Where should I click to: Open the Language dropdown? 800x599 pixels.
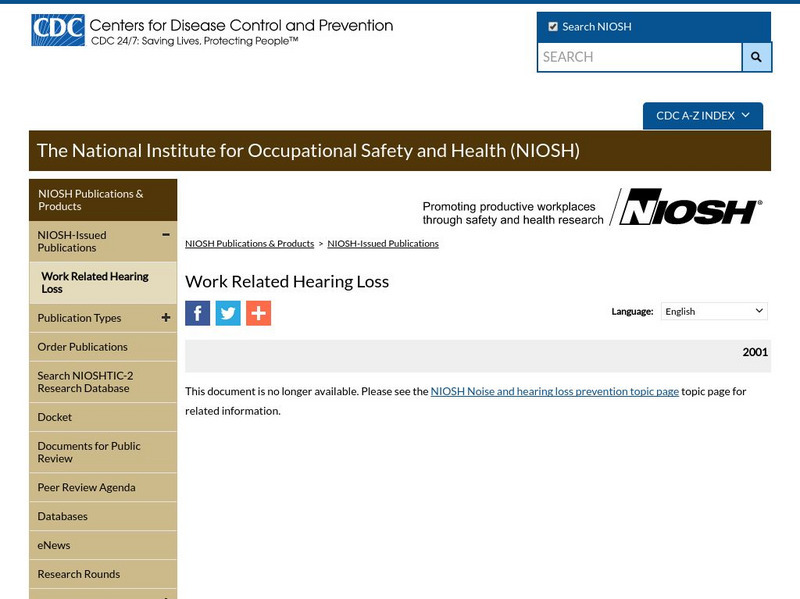click(x=713, y=310)
